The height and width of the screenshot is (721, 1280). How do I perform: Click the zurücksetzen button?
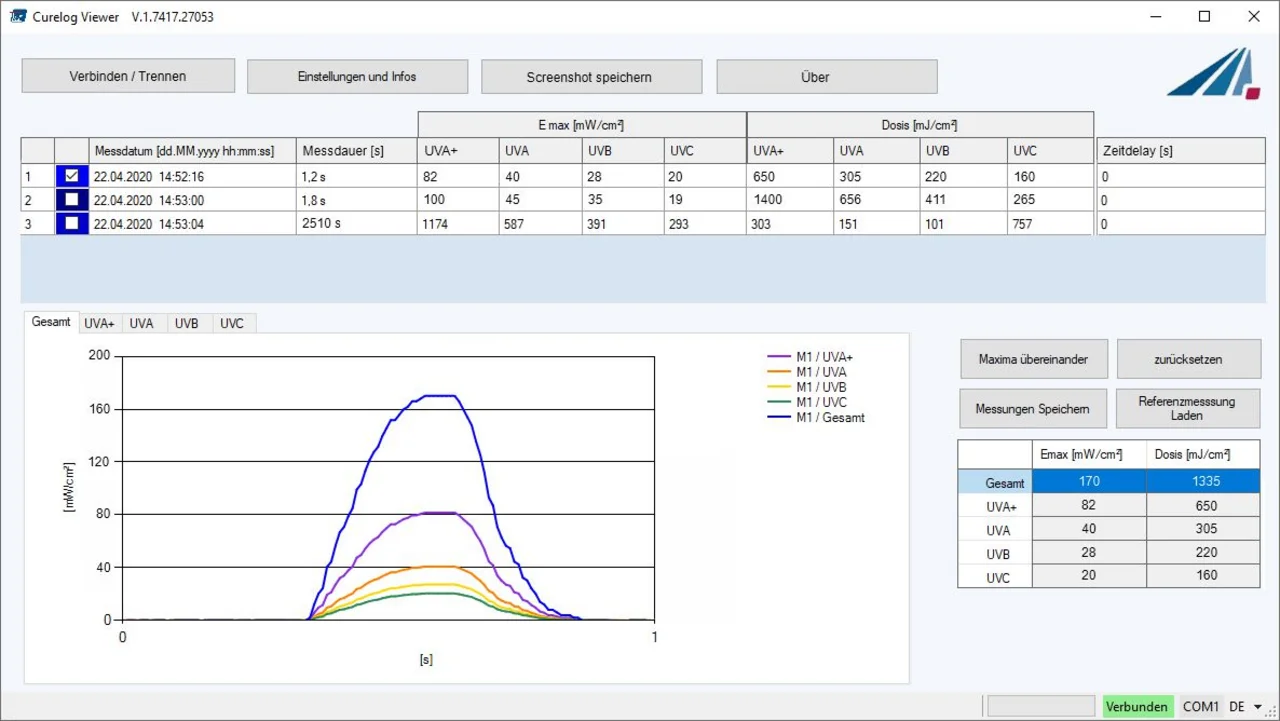pos(1188,359)
